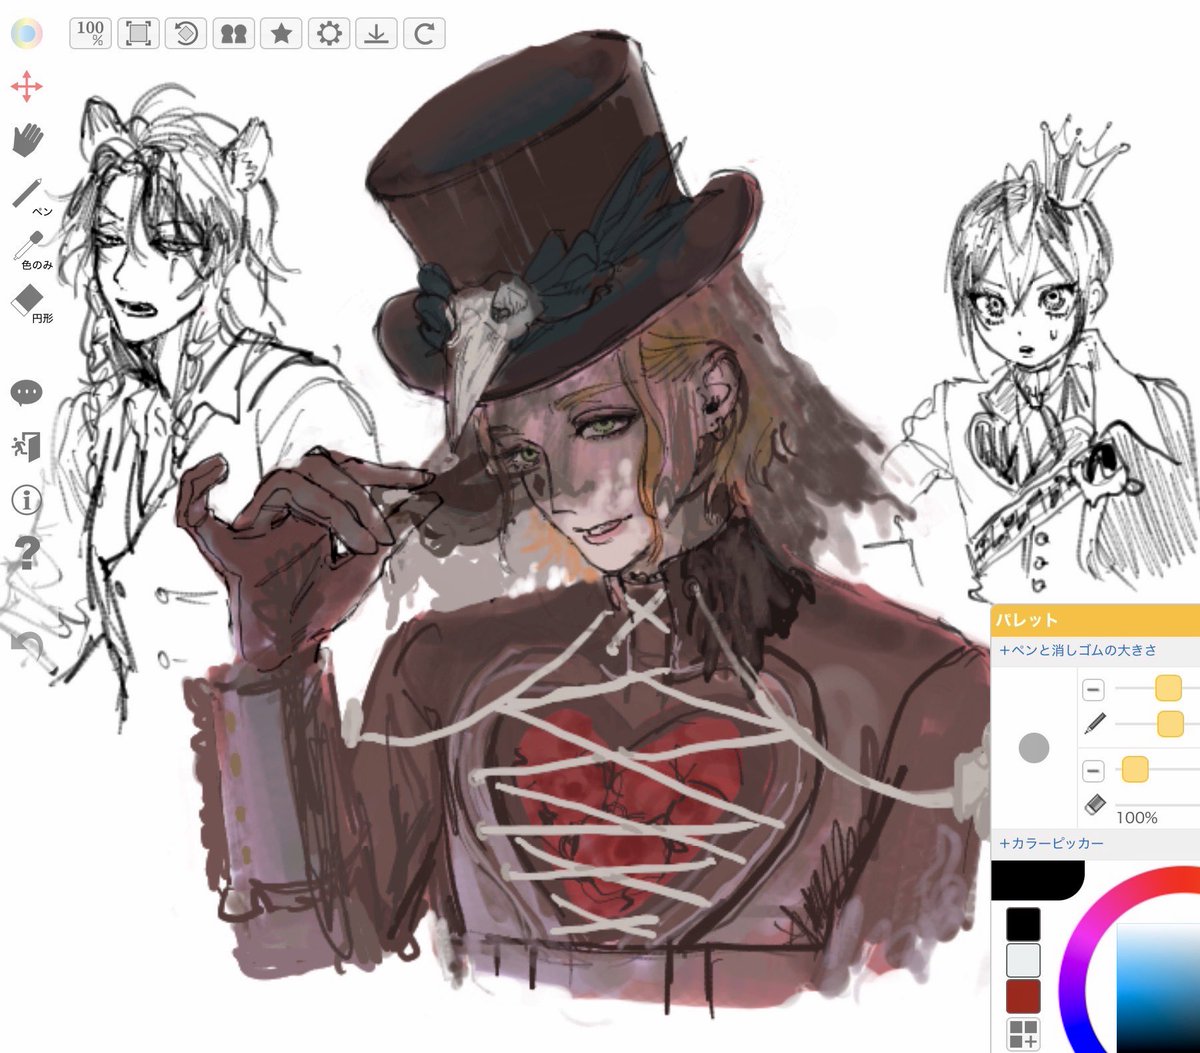Click the exit room door icon

tap(26, 446)
